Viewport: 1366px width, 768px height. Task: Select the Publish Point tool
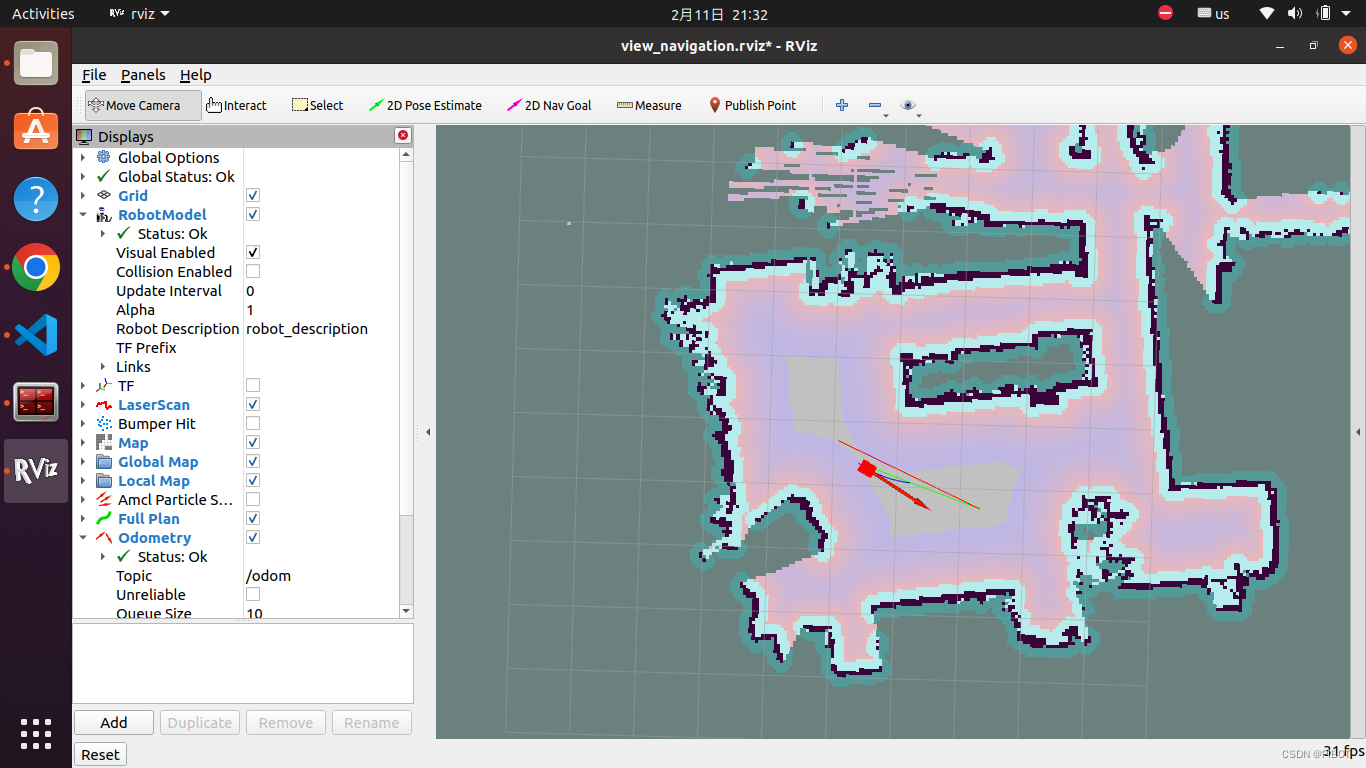pos(752,105)
